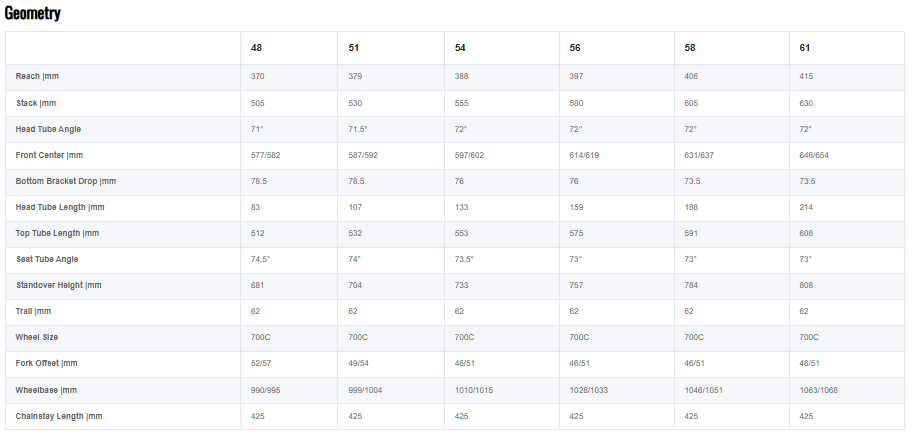Click the wheelbase value 1063/1068

click(x=818, y=389)
